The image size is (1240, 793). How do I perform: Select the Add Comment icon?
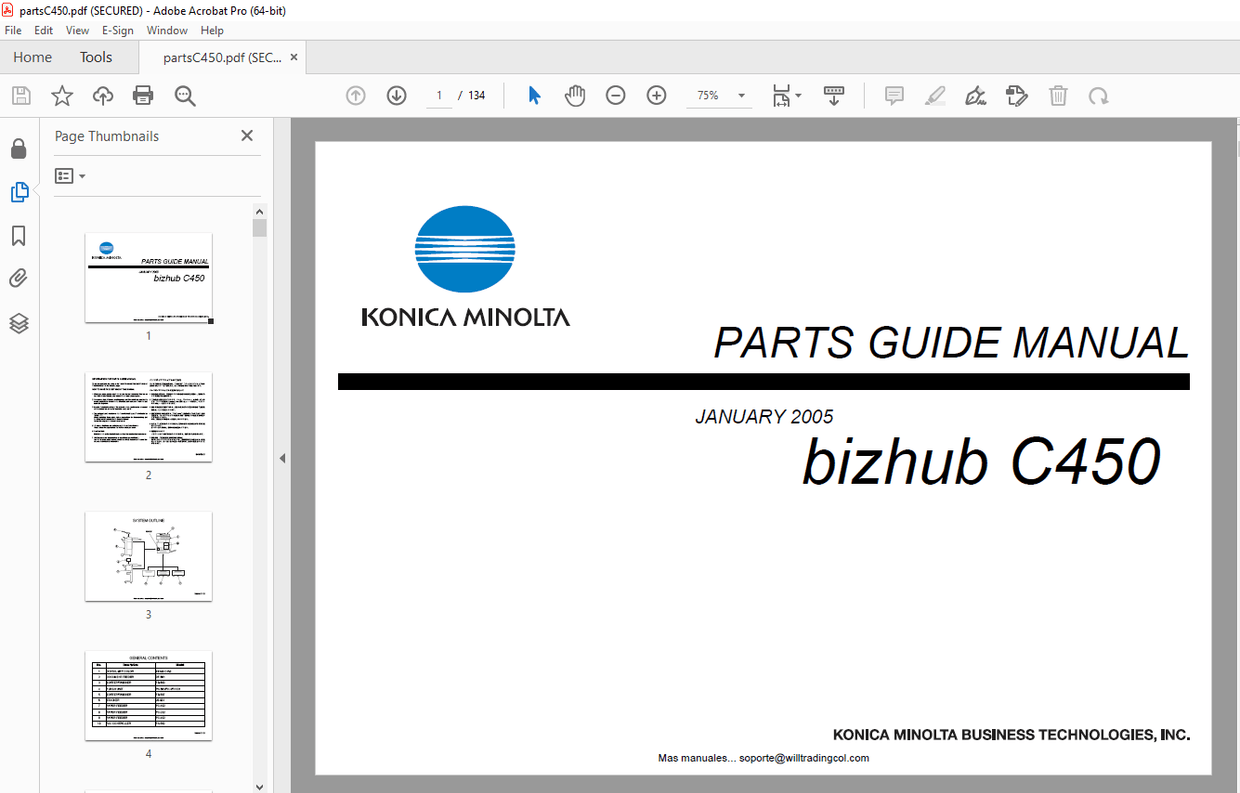click(893, 95)
